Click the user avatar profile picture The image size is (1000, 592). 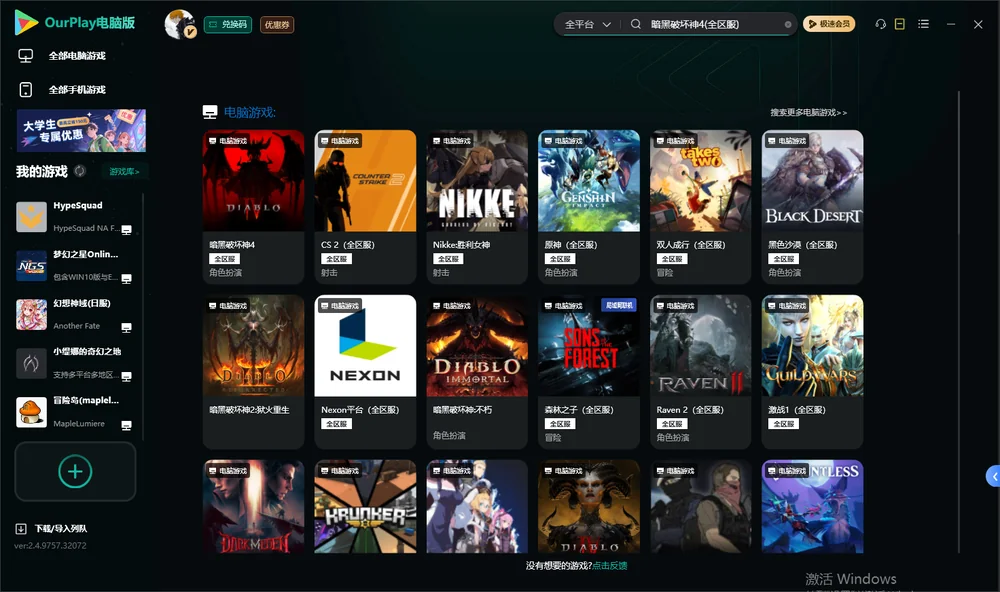[x=179, y=24]
